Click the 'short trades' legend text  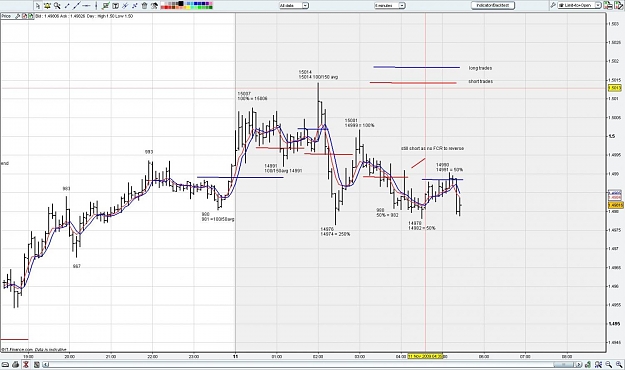tap(481, 81)
